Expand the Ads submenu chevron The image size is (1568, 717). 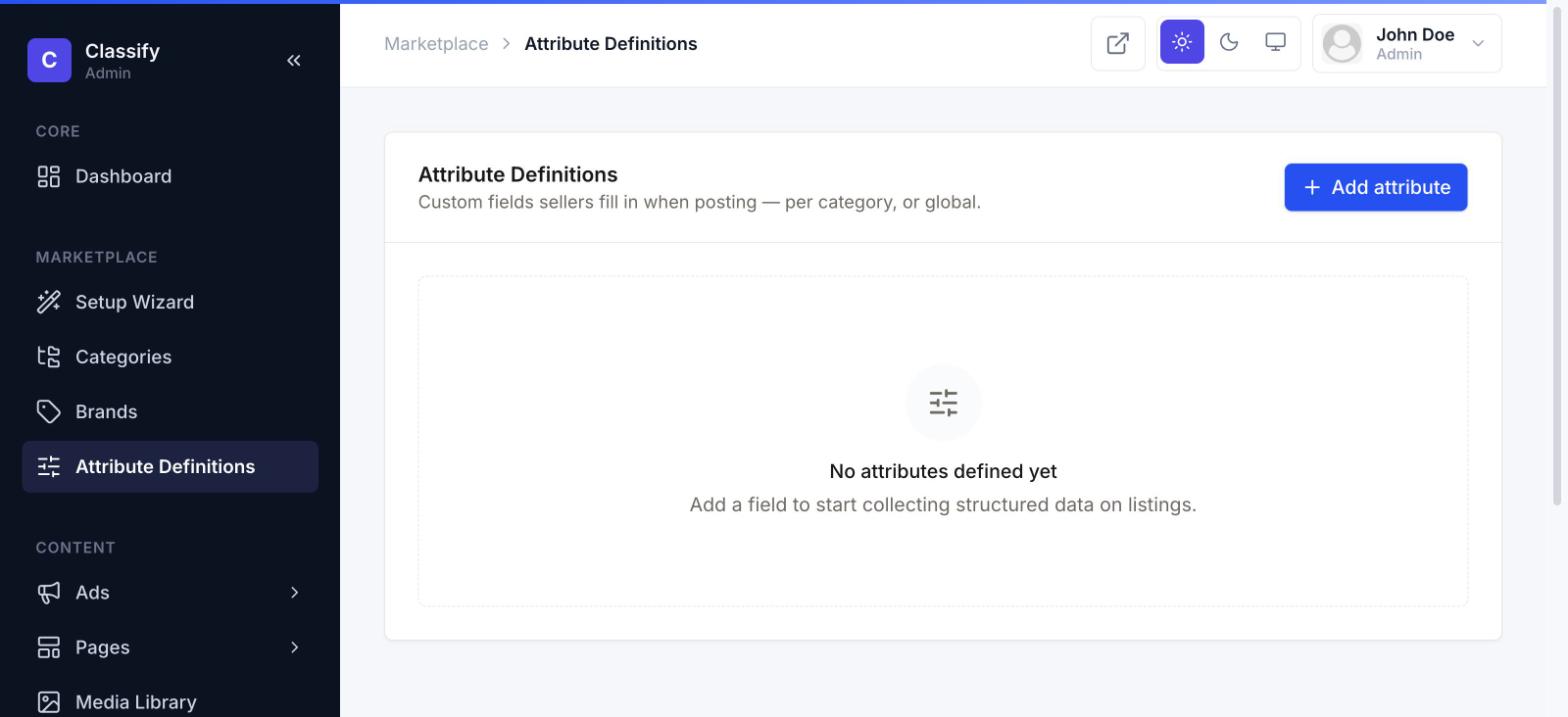pyautogui.click(x=294, y=593)
